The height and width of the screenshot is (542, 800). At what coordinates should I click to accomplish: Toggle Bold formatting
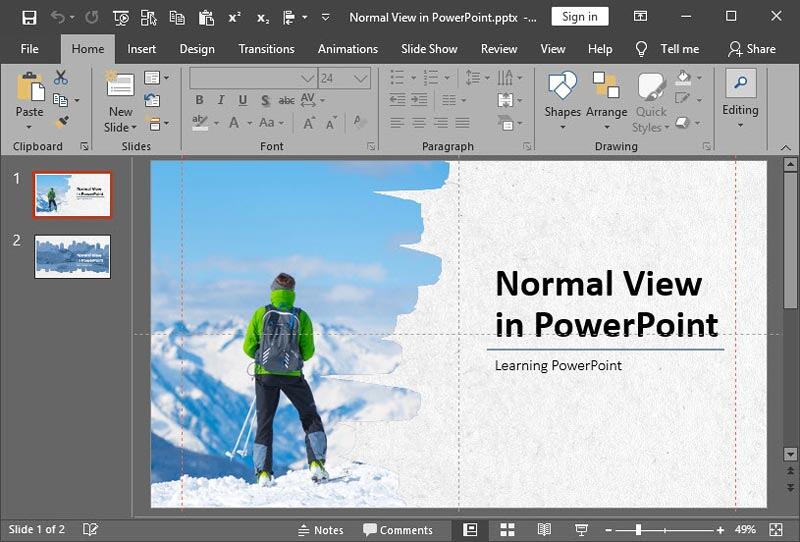click(x=199, y=100)
